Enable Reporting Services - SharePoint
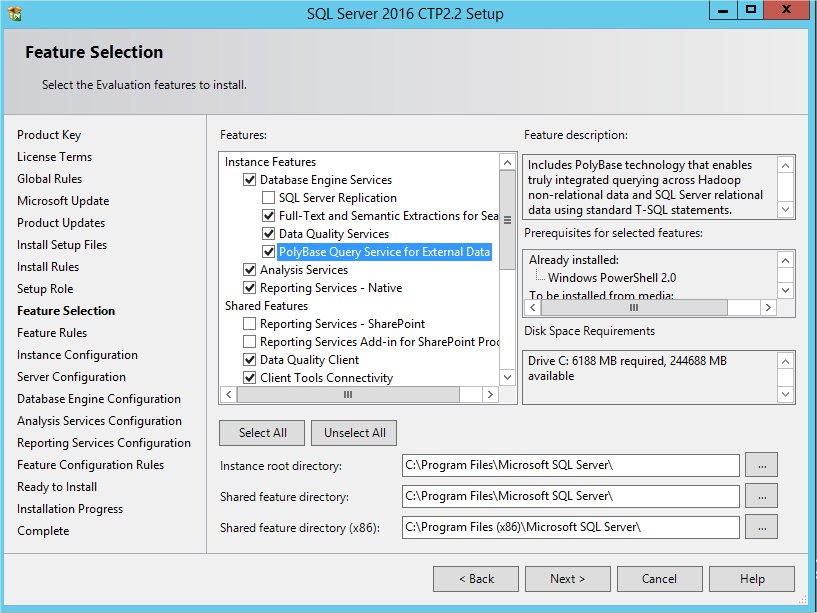 [x=250, y=323]
